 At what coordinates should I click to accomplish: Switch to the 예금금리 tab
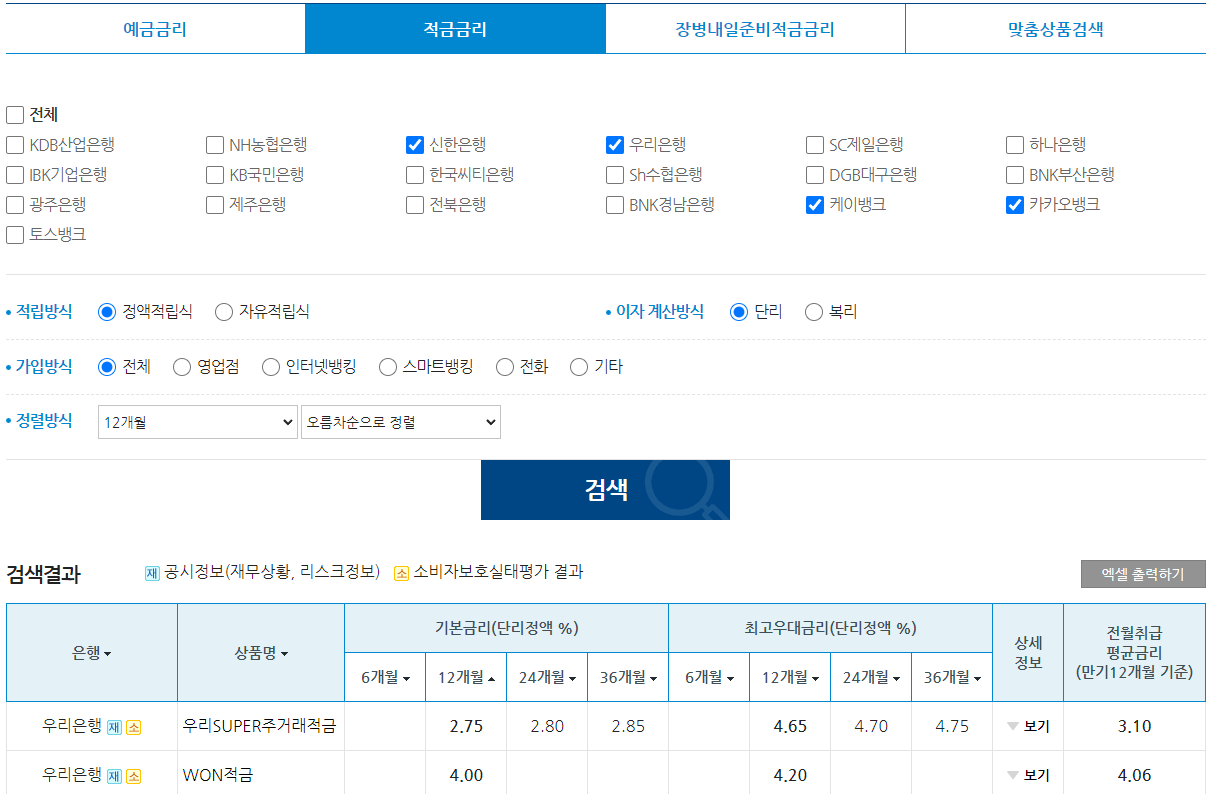click(x=153, y=29)
